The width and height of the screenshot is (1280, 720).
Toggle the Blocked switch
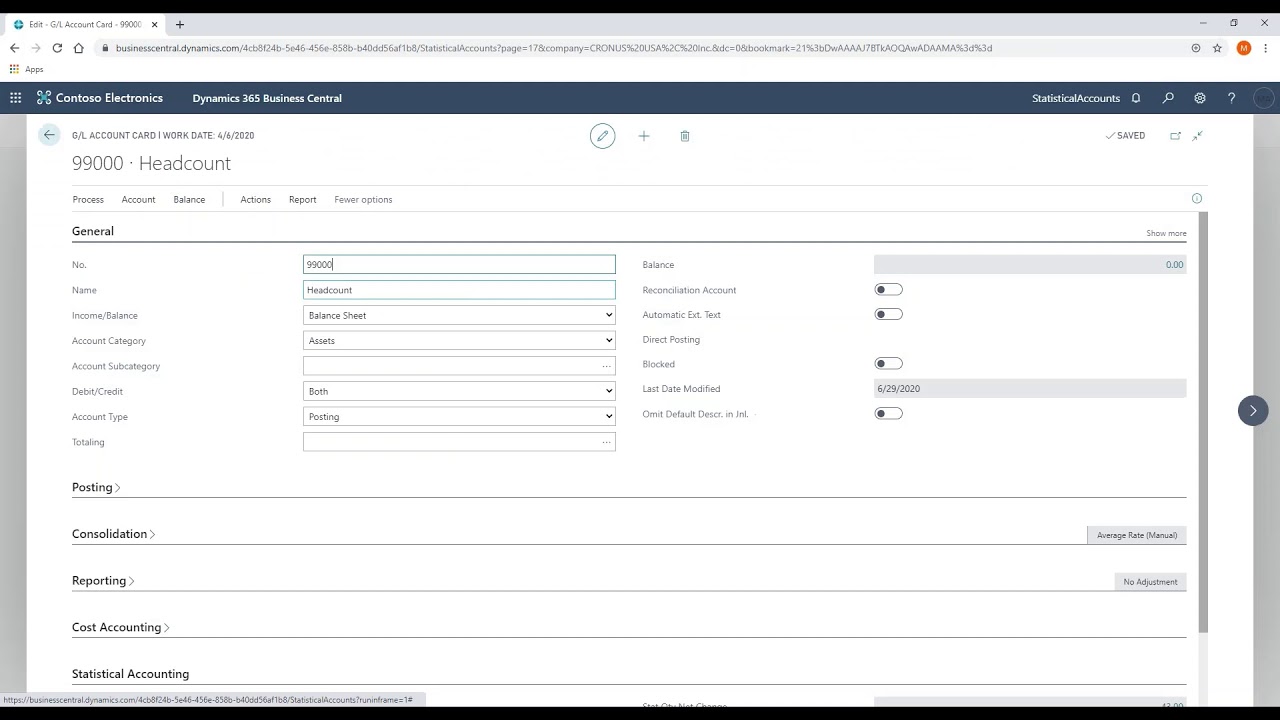tap(888, 364)
